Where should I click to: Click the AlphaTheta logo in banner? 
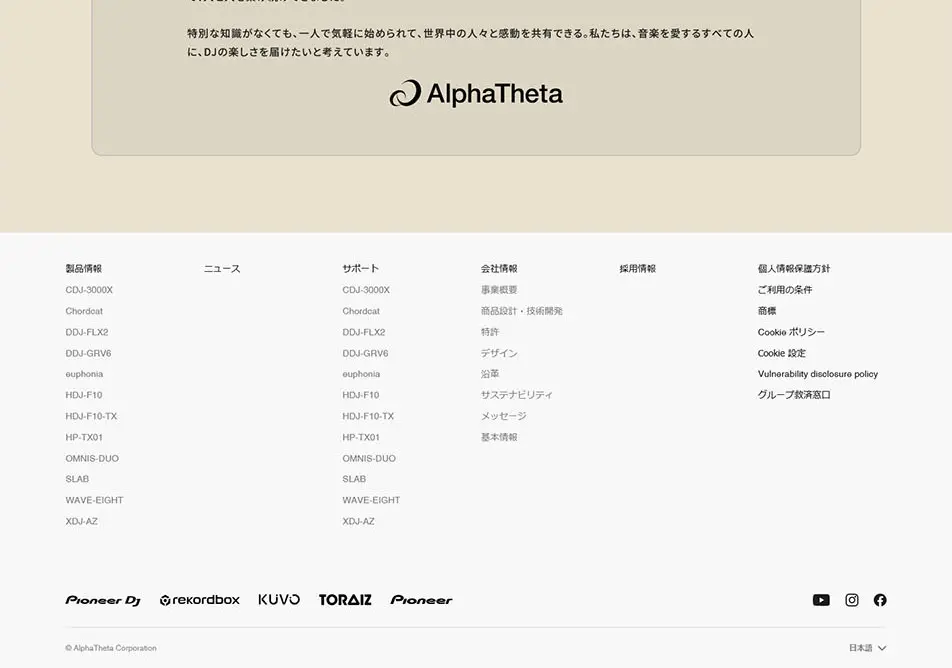(476, 94)
